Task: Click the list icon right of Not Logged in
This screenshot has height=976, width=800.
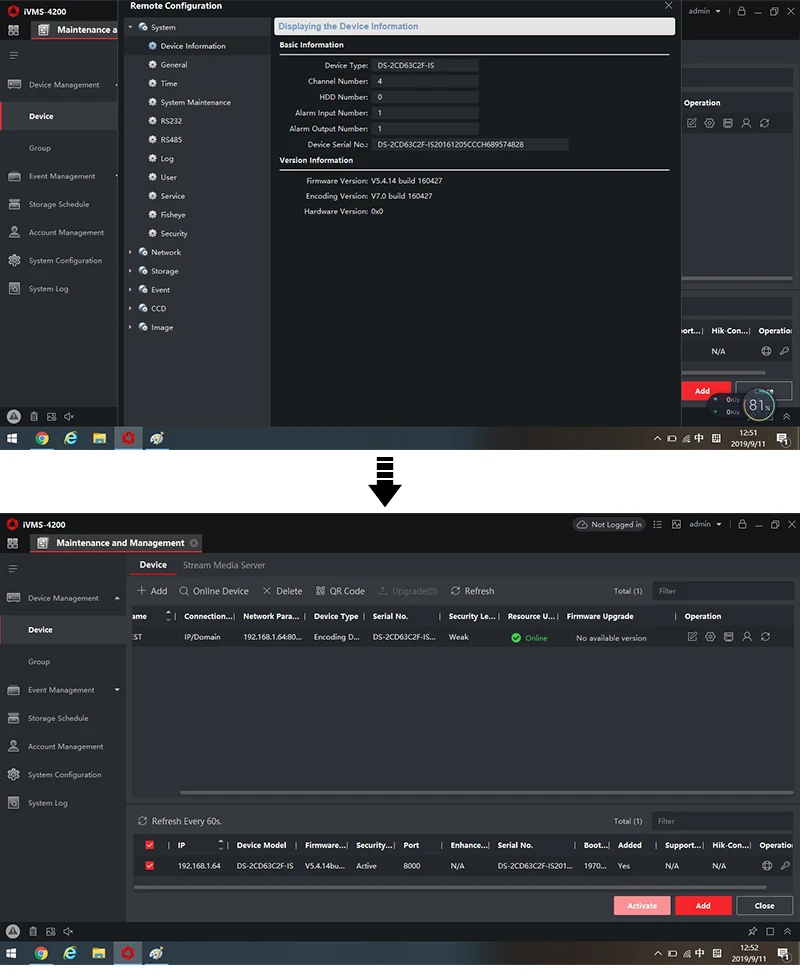Action: [657, 525]
